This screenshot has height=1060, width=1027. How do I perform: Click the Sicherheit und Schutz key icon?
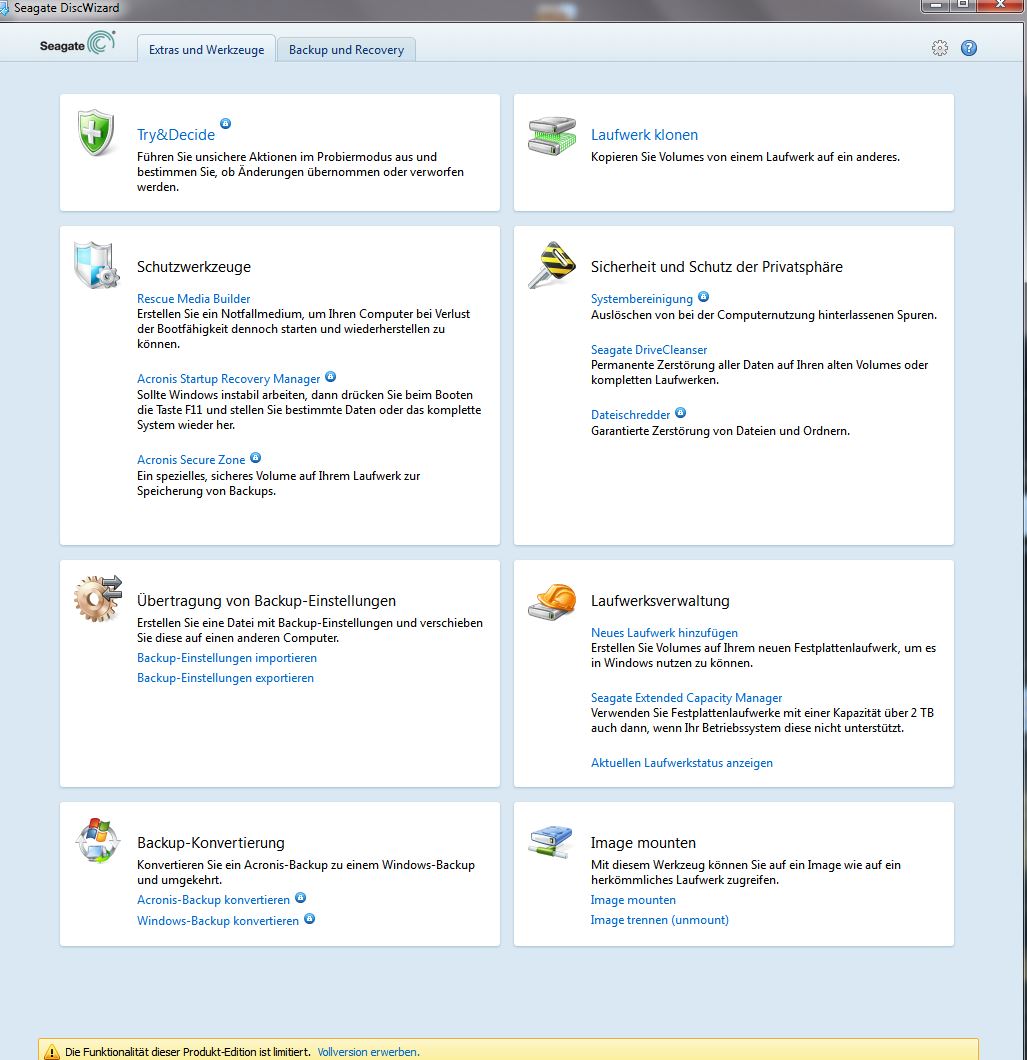click(x=552, y=264)
